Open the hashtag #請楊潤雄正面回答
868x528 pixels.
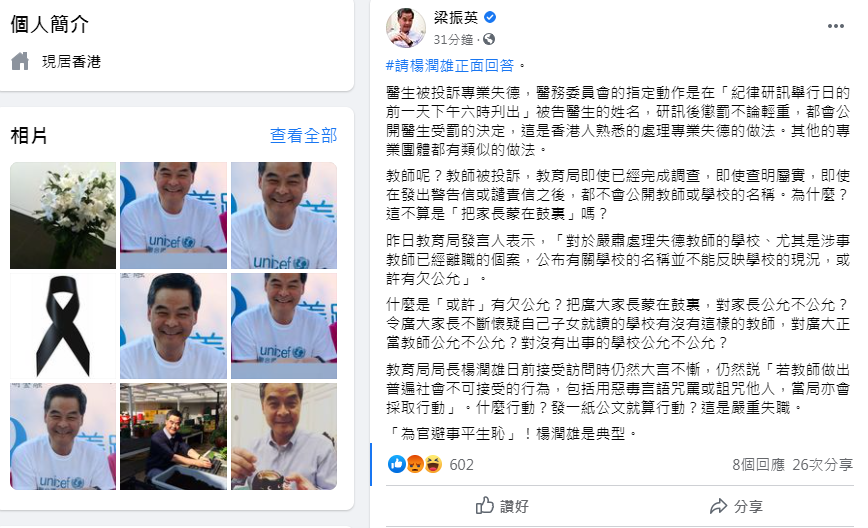[x=450, y=66]
